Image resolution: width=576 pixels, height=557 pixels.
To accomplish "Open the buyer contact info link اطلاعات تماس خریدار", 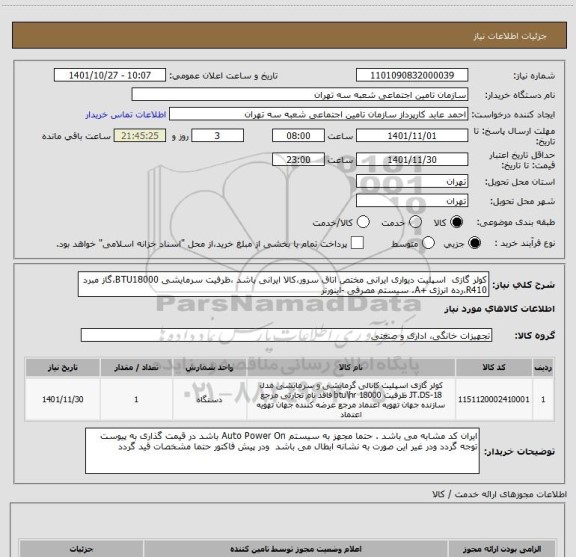I will pyautogui.click(x=126, y=115).
